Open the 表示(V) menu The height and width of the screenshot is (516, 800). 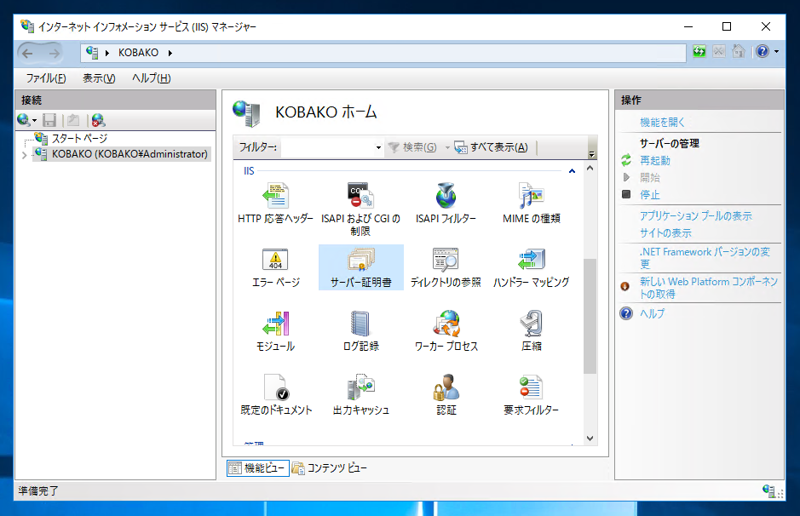click(99, 78)
